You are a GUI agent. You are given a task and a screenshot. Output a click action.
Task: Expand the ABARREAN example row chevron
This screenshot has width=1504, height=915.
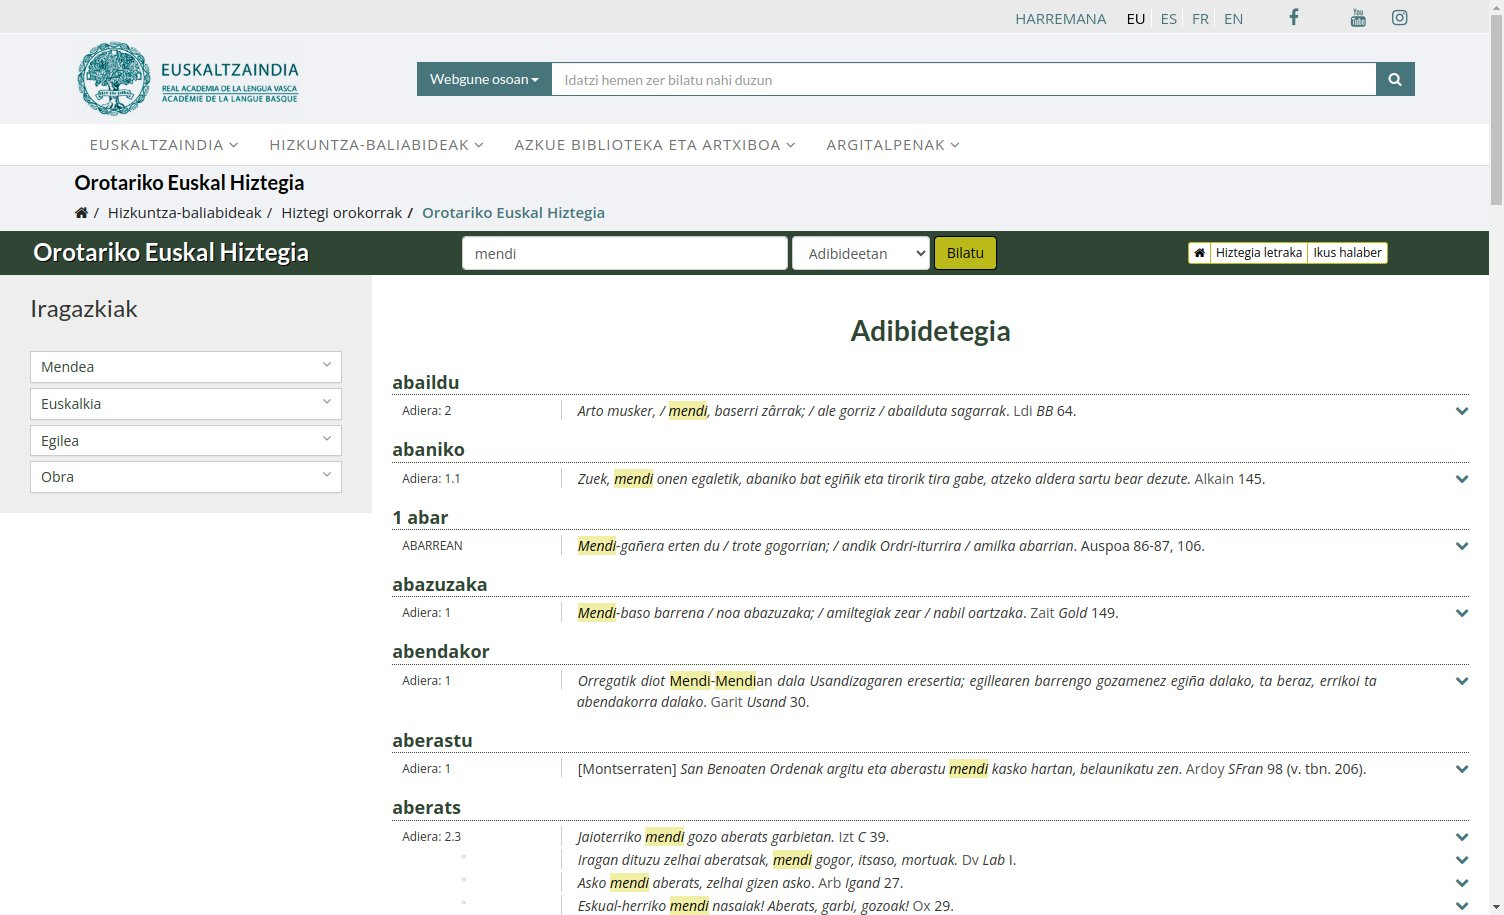tap(1462, 546)
